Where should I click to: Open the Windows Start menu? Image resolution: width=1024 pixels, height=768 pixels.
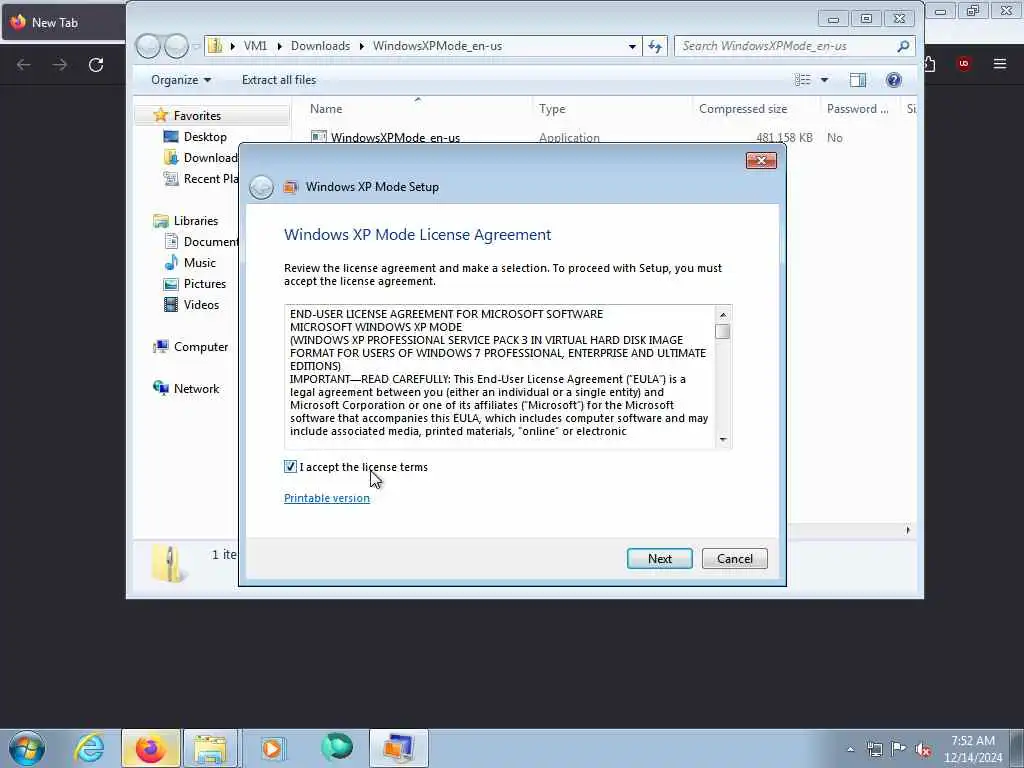coord(27,748)
